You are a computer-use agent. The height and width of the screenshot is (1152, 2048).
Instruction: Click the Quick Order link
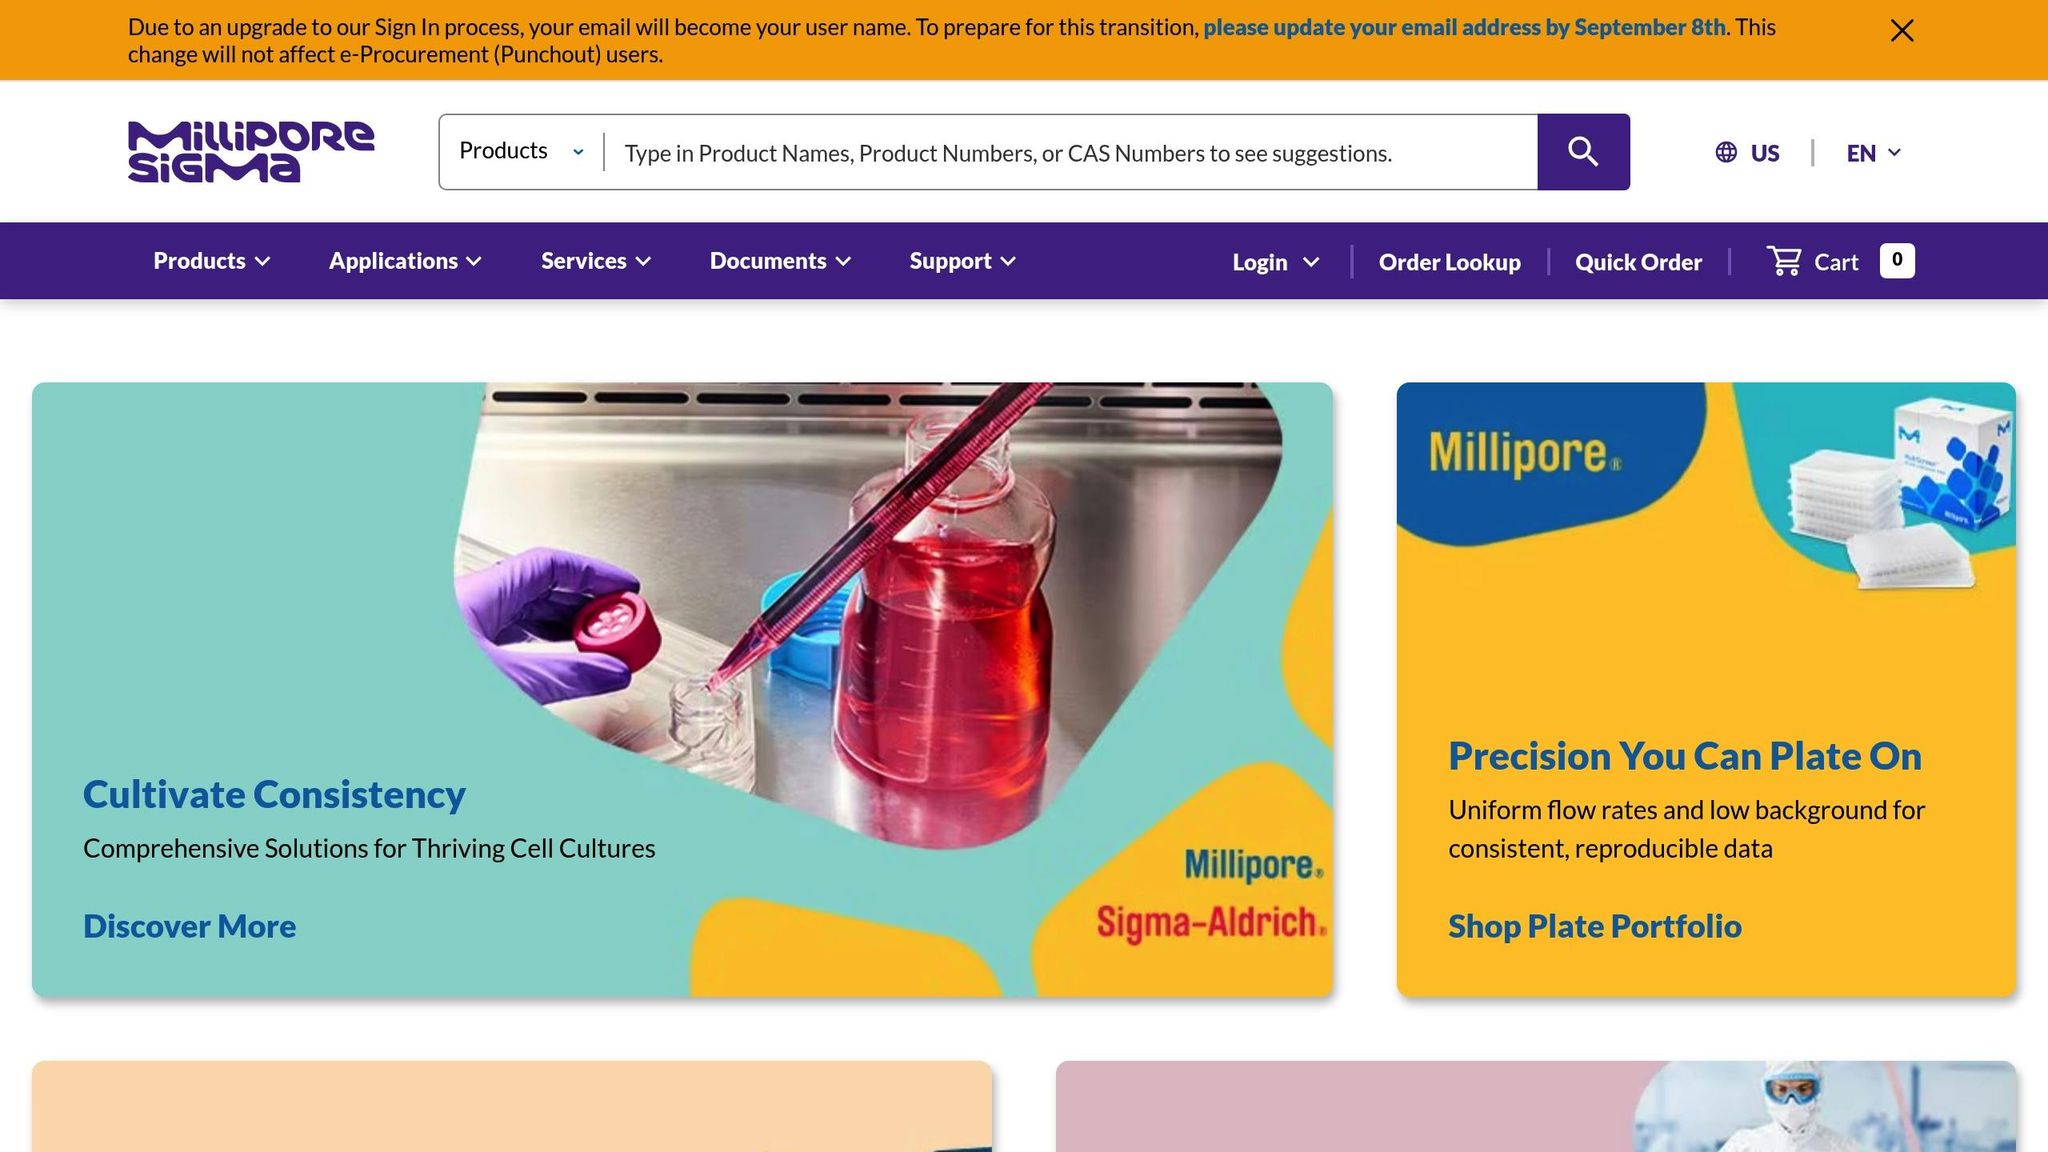click(1638, 262)
